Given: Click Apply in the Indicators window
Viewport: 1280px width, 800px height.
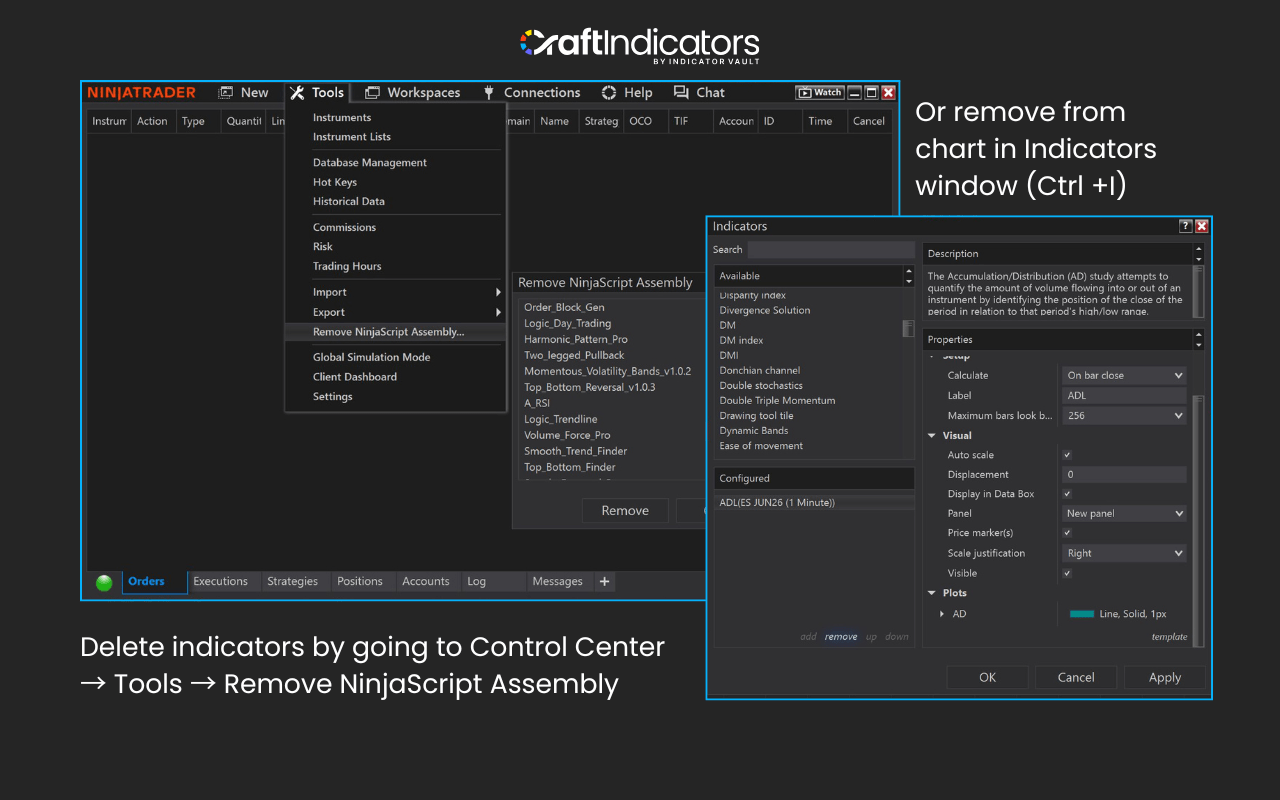Looking at the screenshot, I should coord(1165,677).
